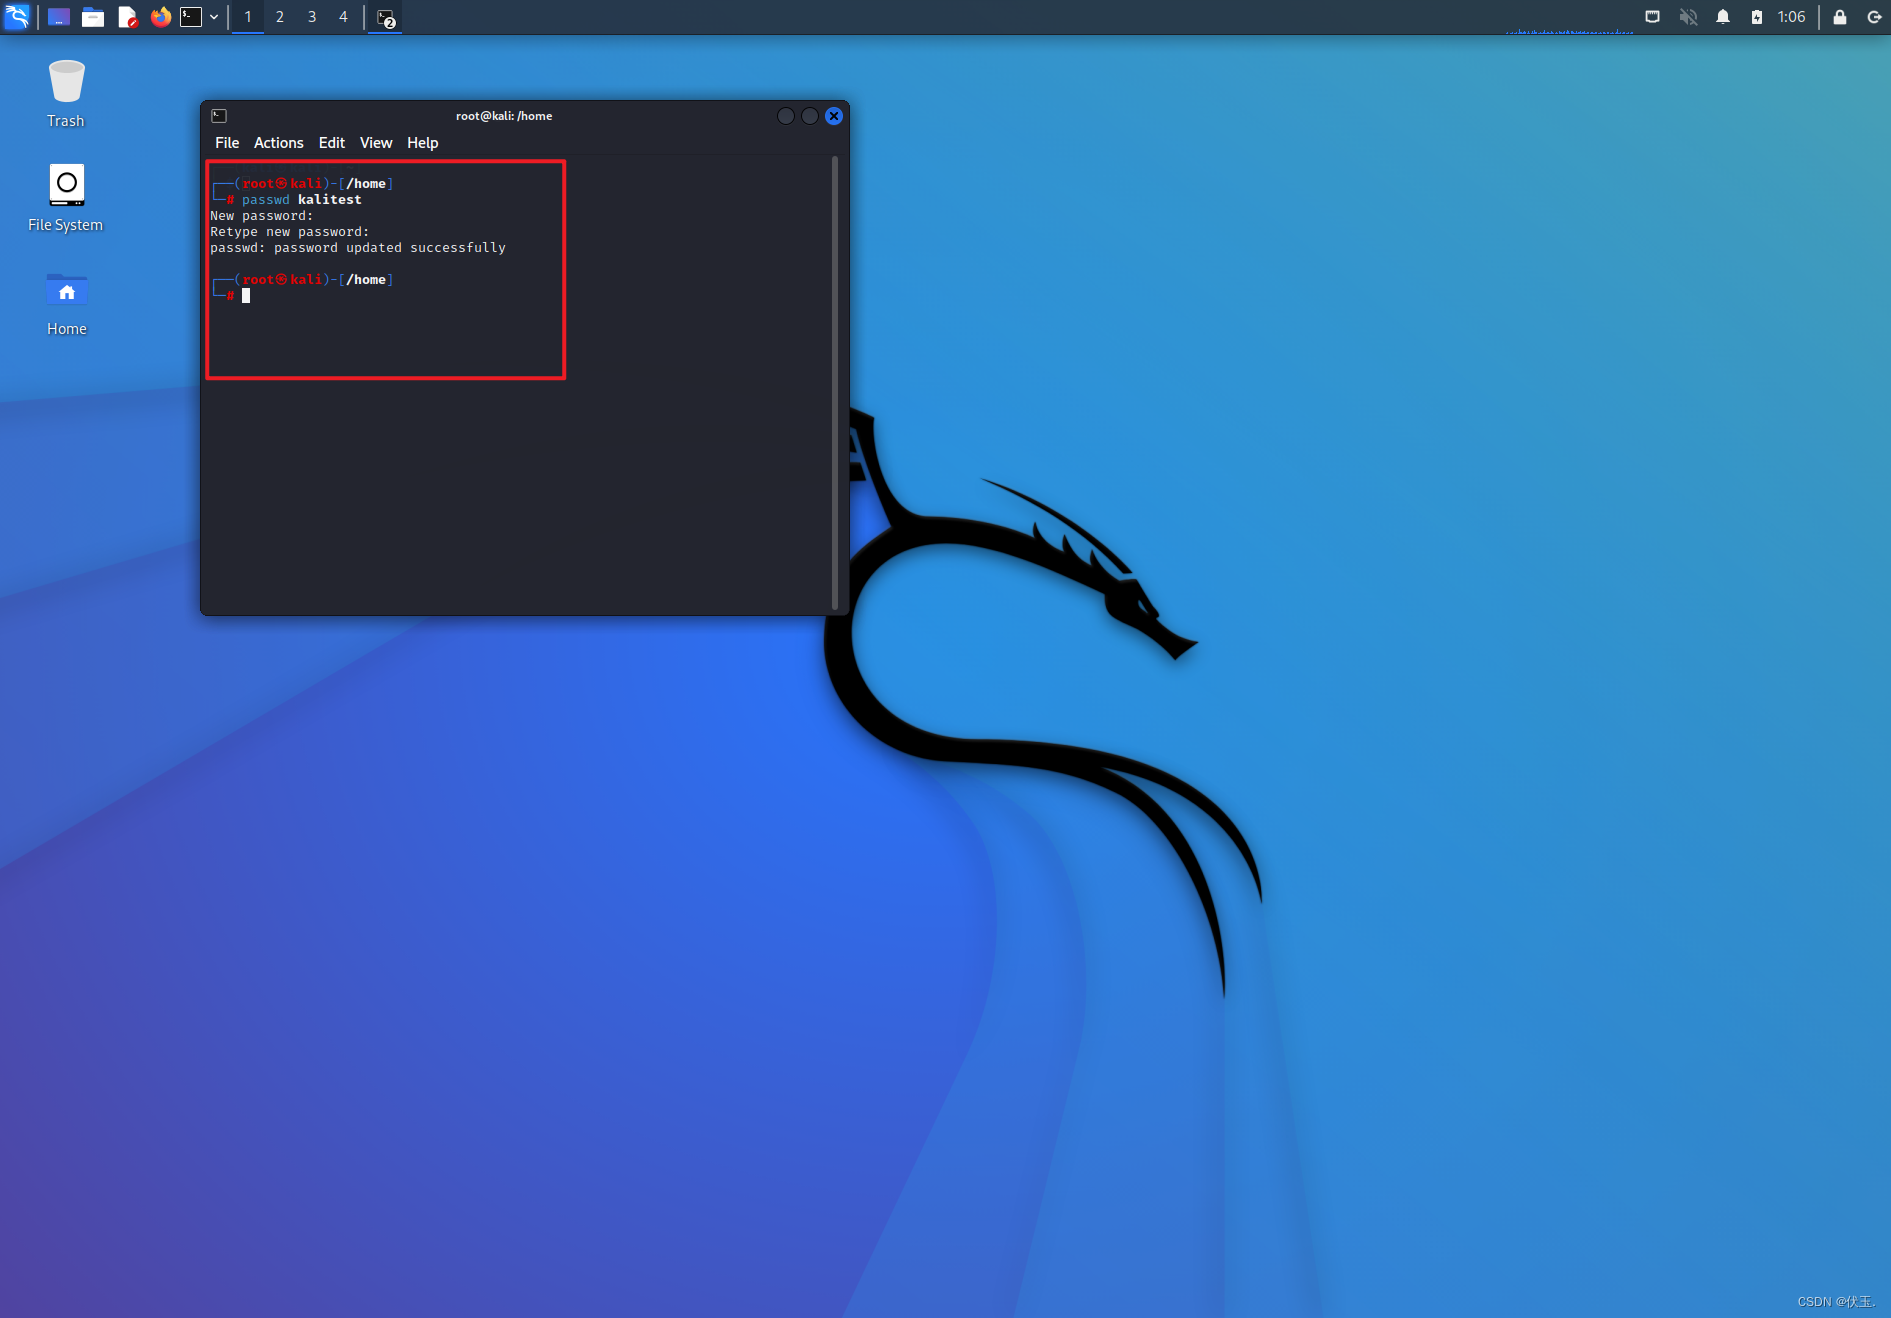Switch to workspace 1
The width and height of the screenshot is (1891, 1318).
click(x=248, y=17)
